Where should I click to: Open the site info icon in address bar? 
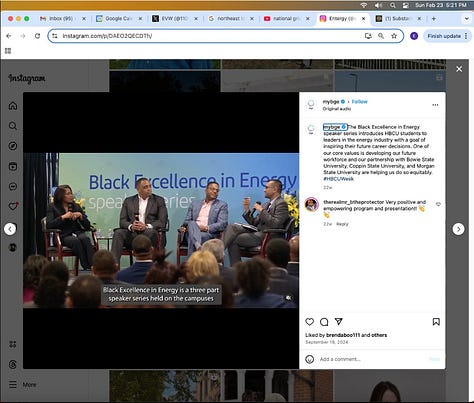click(55, 36)
